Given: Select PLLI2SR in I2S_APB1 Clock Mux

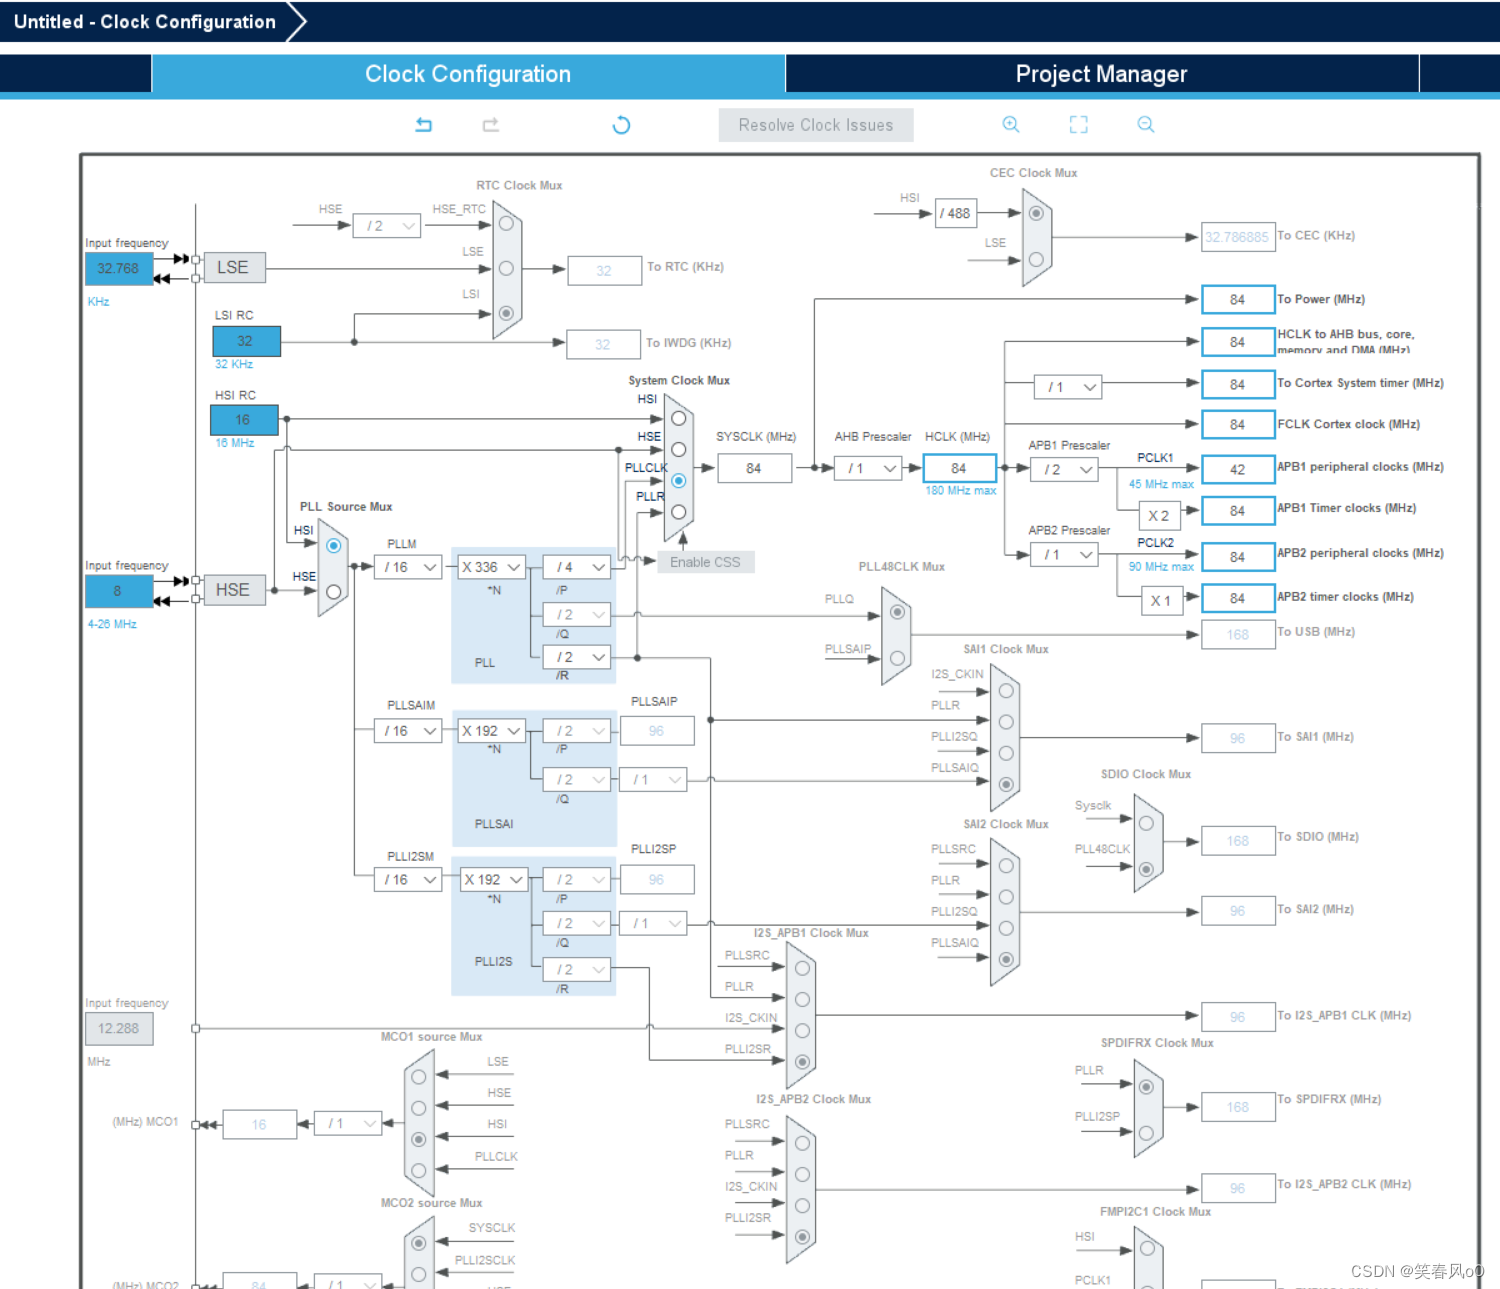Looking at the screenshot, I should 802,1062.
